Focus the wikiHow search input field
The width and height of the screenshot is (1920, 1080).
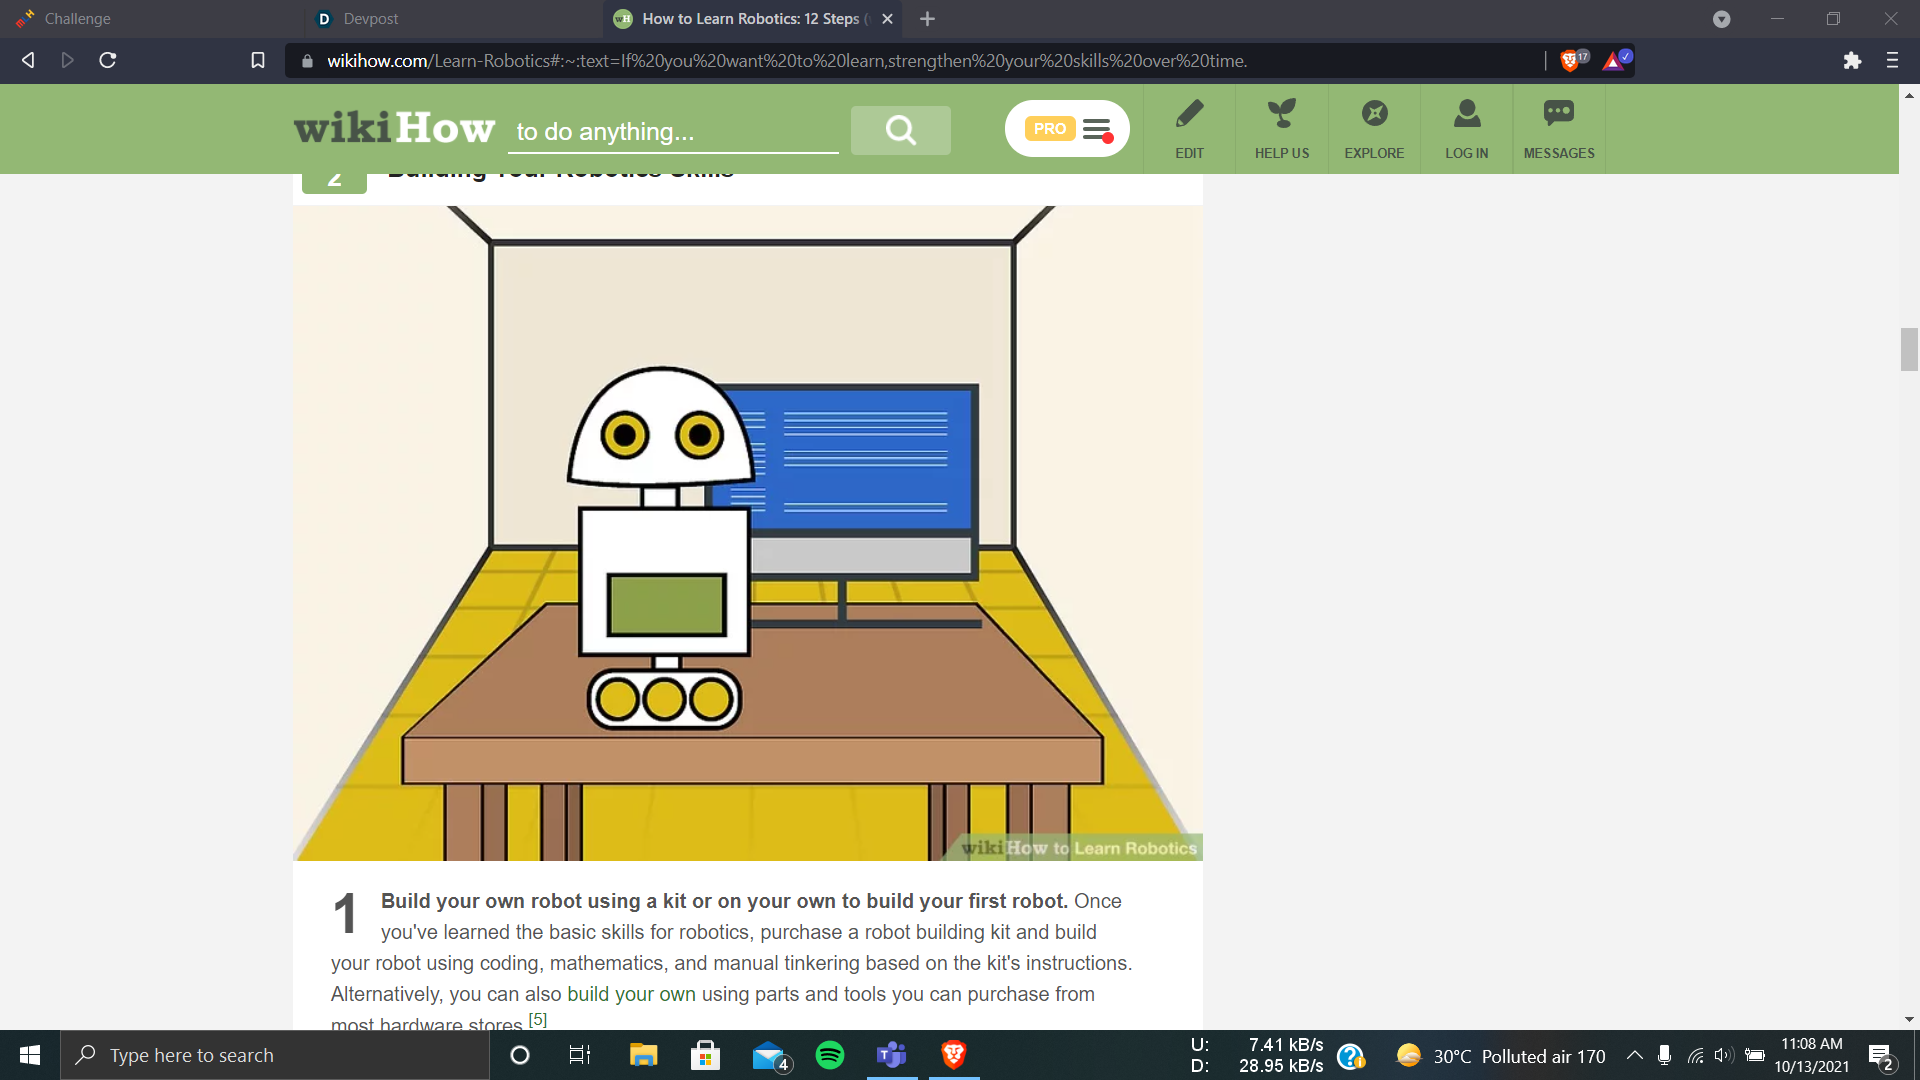point(672,132)
